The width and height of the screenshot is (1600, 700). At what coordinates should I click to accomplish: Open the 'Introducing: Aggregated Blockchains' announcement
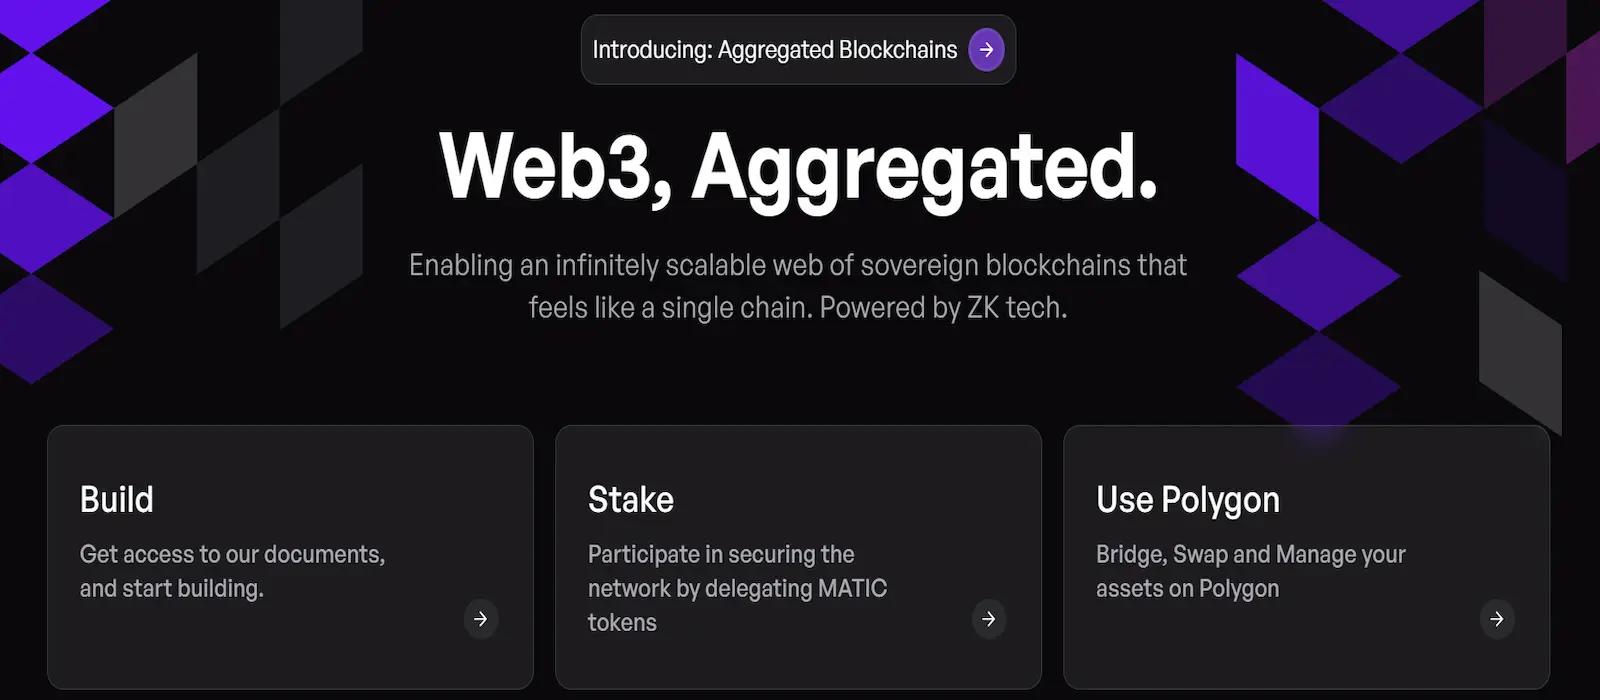pyautogui.click(x=775, y=50)
